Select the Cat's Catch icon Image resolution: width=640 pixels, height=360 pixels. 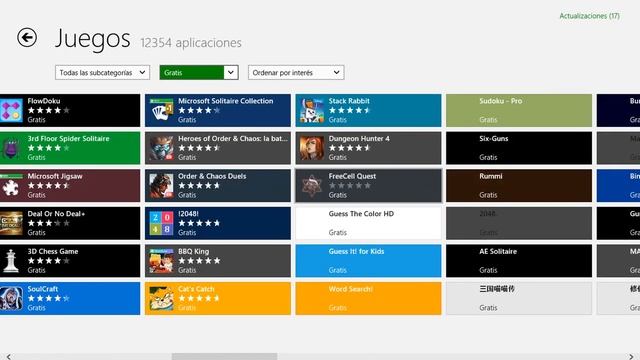click(x=161, y=298)
